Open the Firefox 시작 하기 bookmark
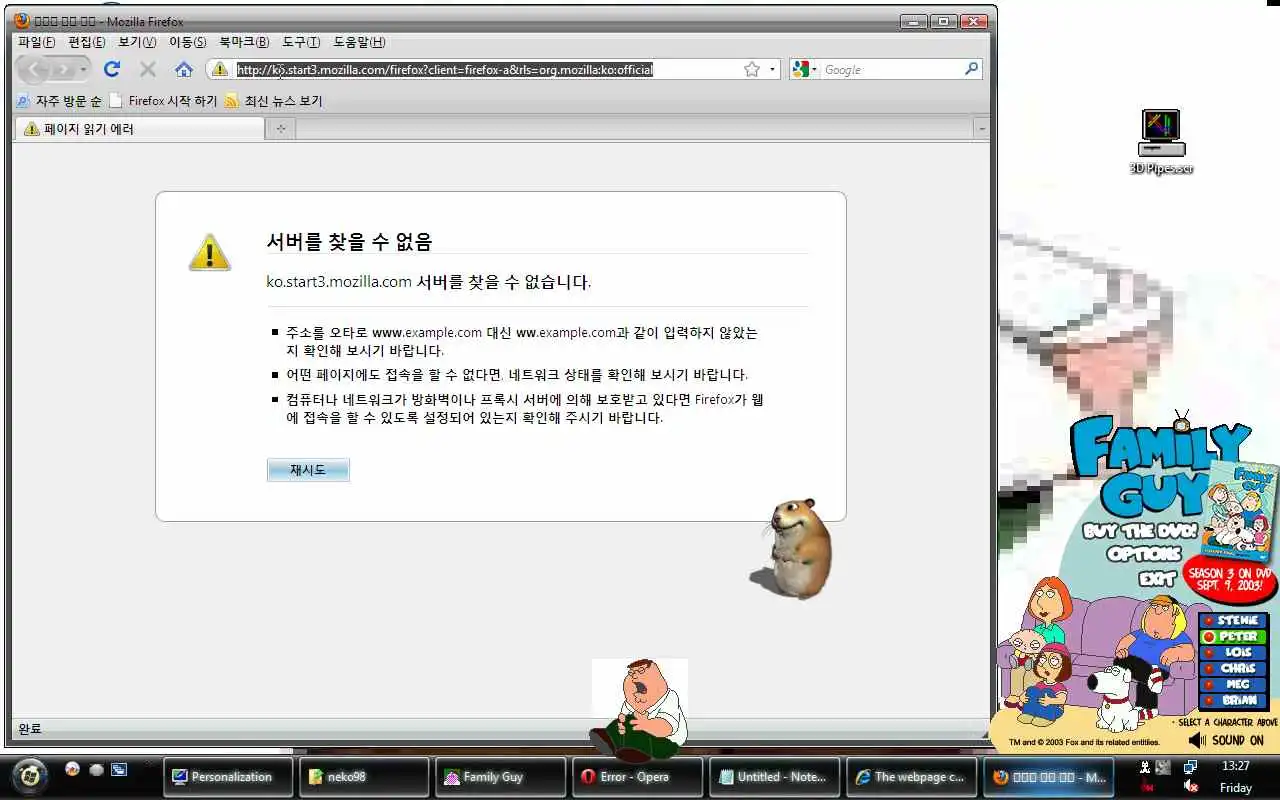This screenshot has height=800, width=1280. pos(163,100)
